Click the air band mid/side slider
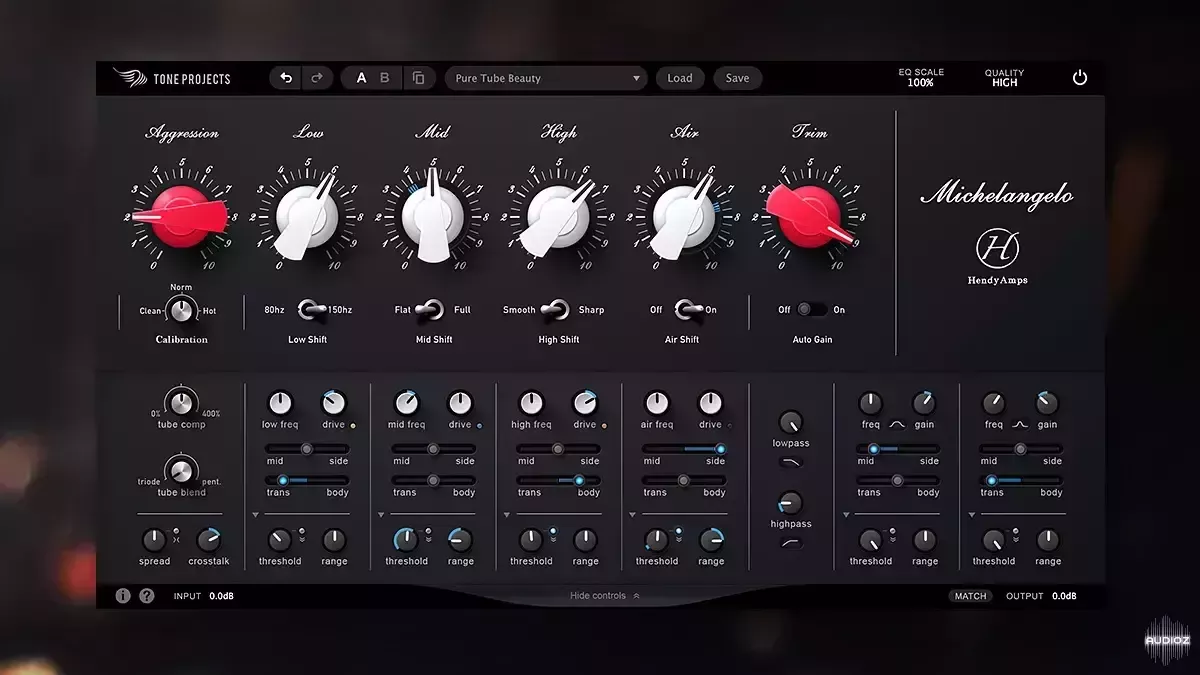Image resolution: width=1200 pixels, height=675 pixels. point(684,449)
